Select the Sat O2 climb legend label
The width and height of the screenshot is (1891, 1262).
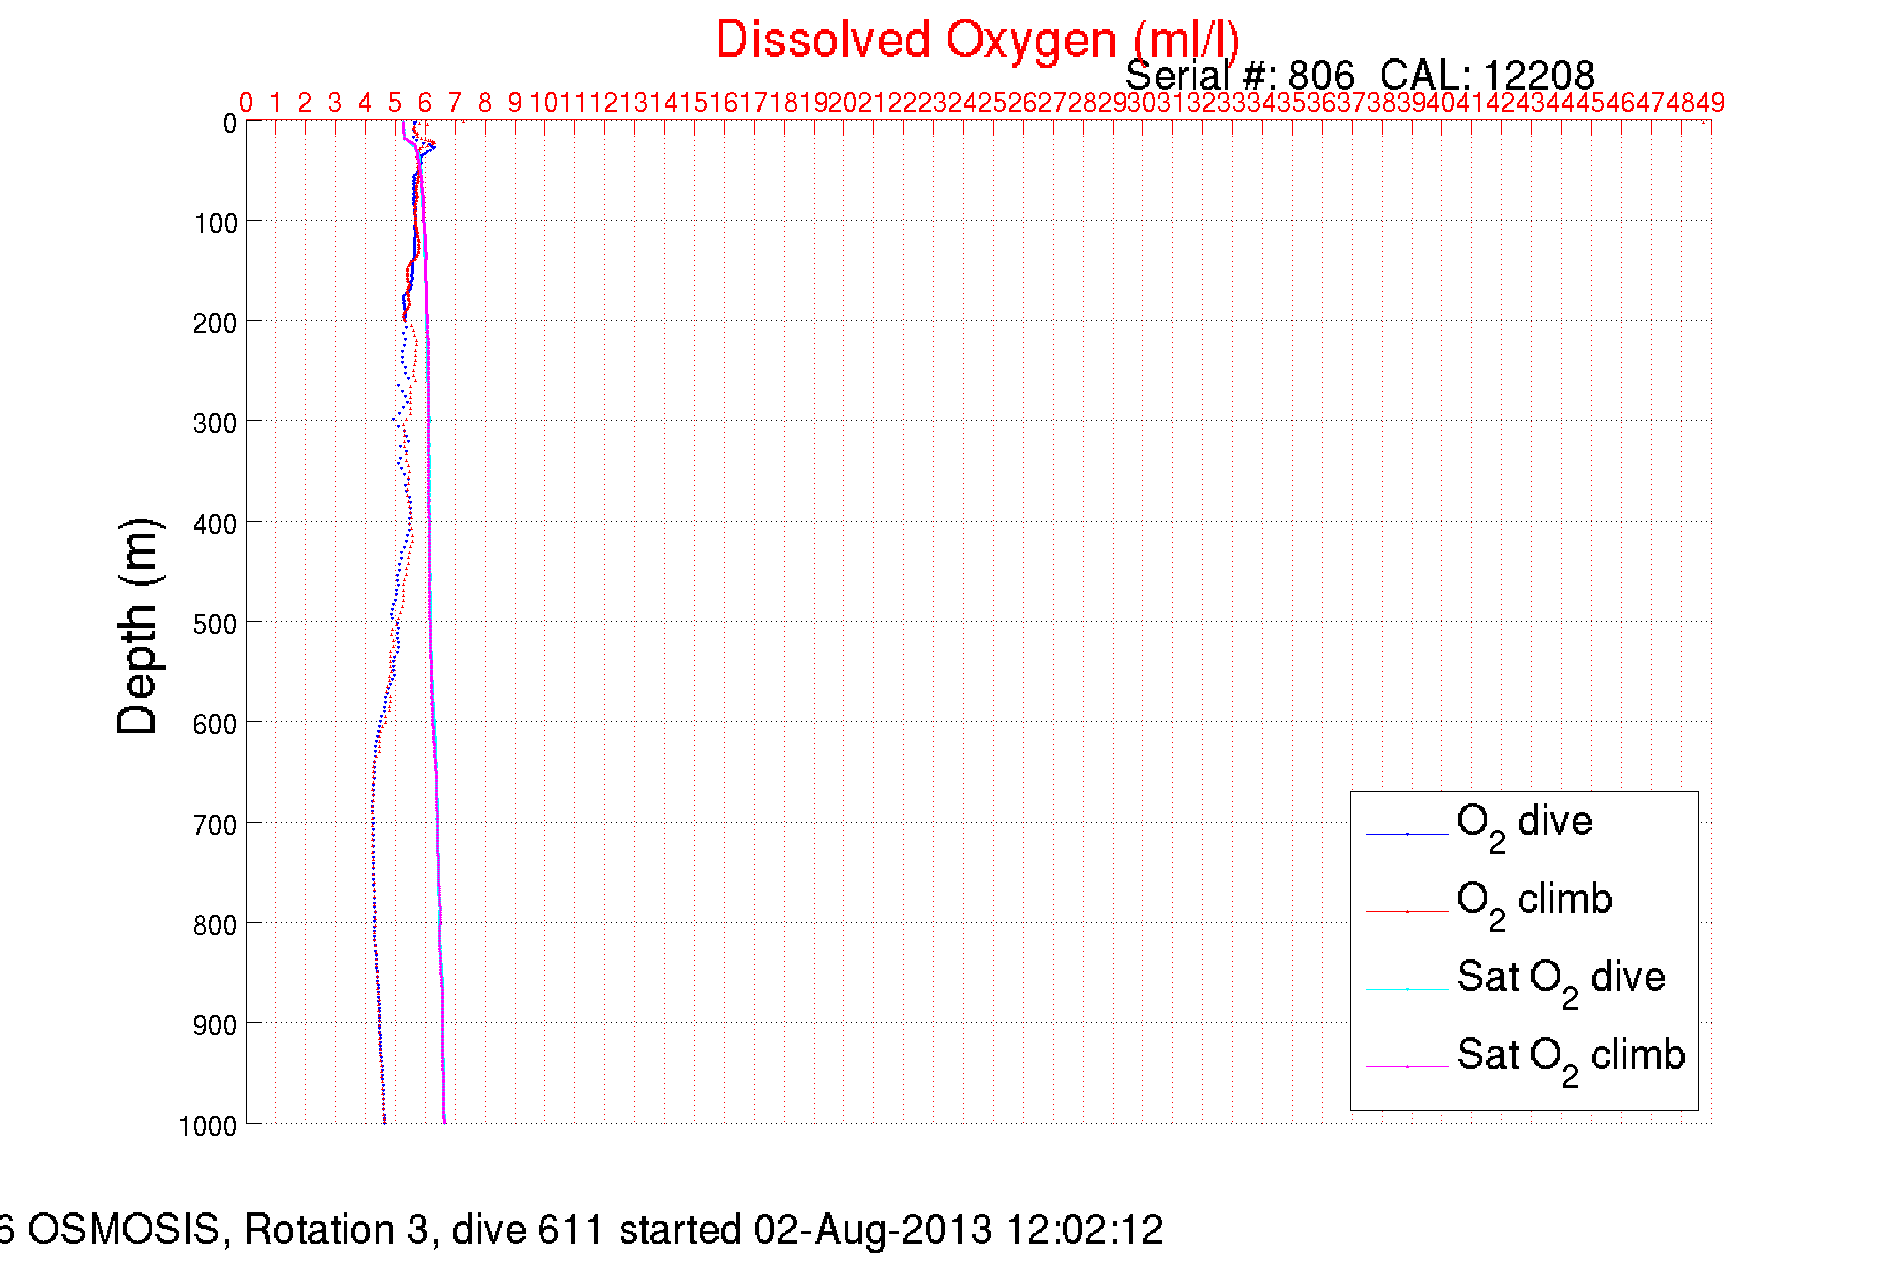1570,1057
